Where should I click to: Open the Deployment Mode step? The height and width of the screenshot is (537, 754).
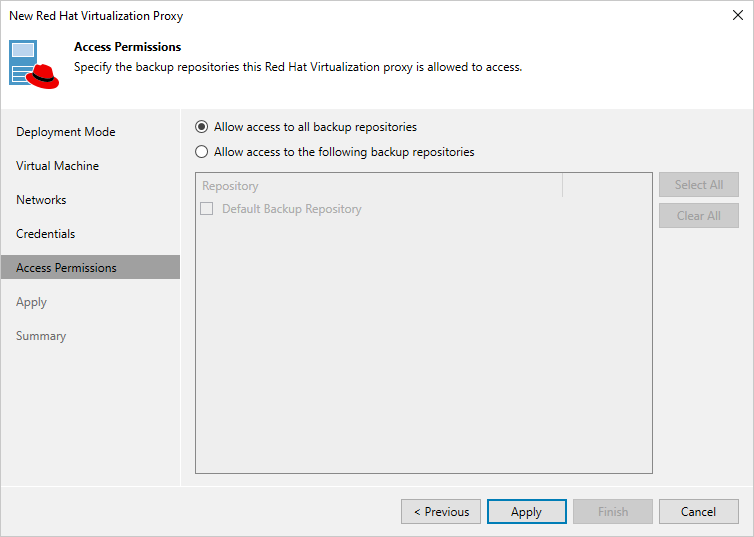click(66, 132)
